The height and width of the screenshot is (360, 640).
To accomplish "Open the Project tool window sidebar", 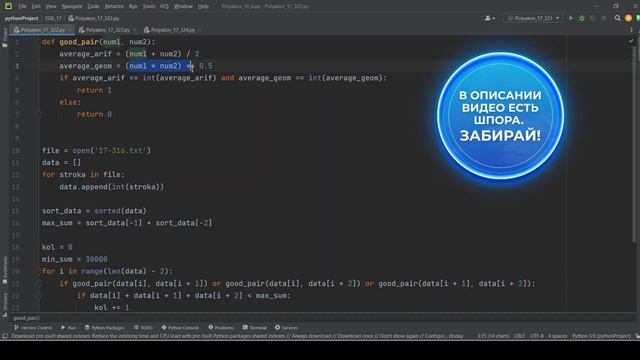I will pos(5,37).
